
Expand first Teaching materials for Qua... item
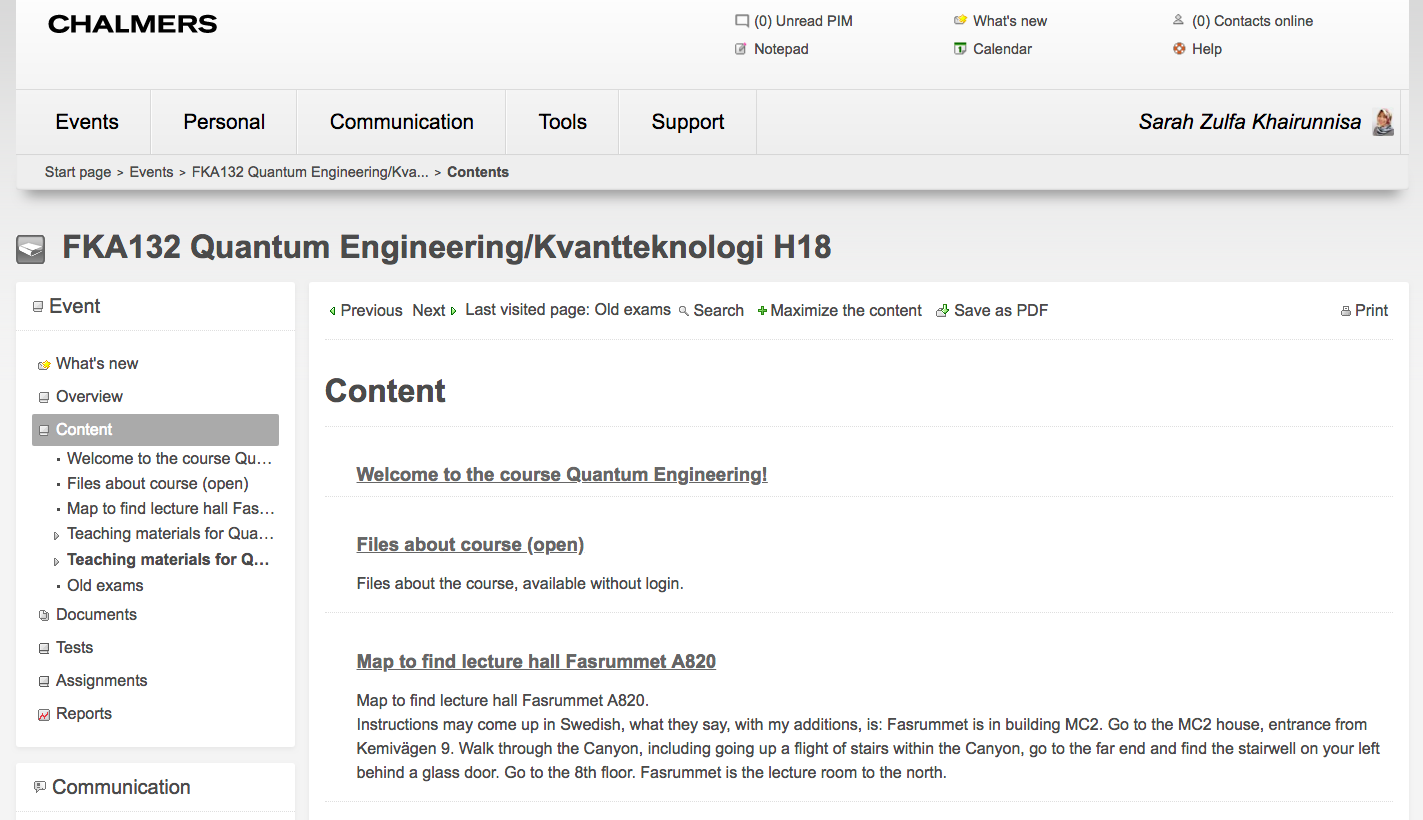[x=57, y=536]
